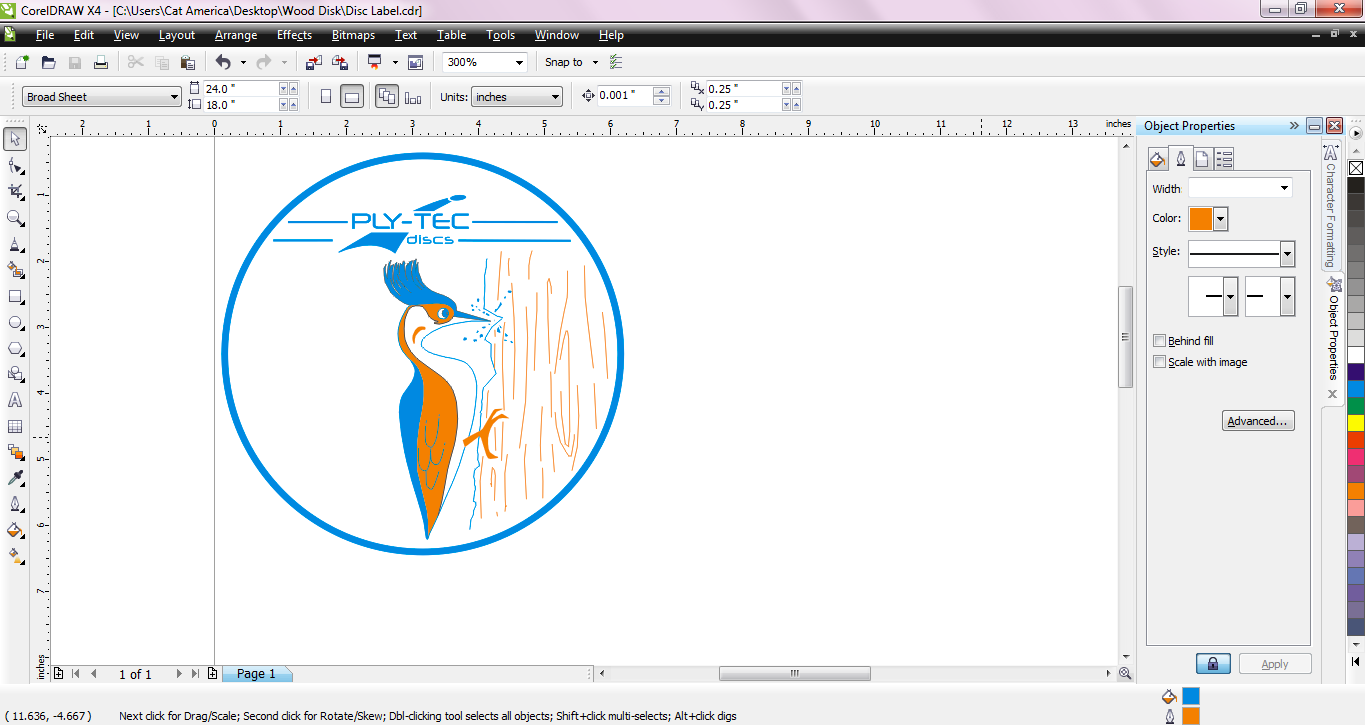Select the Pick tool in the toolbox
This screenshot has width=1365, height=725.
coord(15,139)
